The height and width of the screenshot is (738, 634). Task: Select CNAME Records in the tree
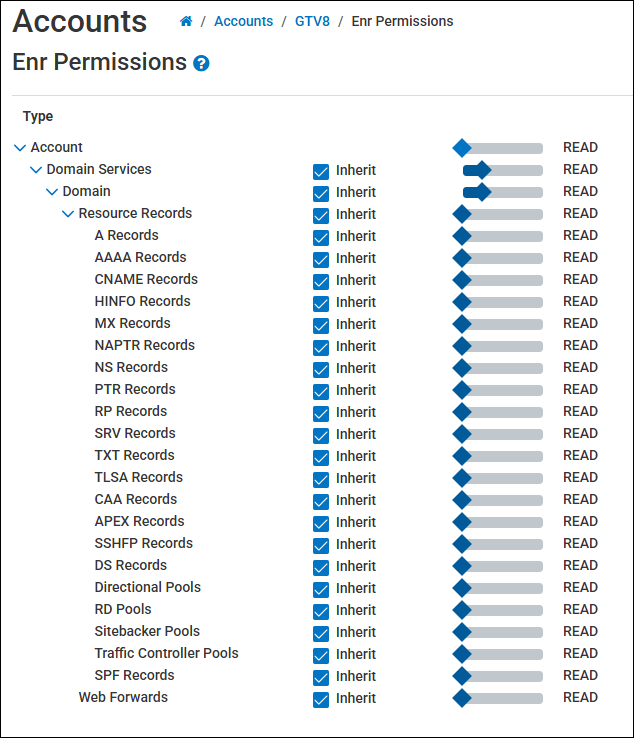[x=146, y=279]
